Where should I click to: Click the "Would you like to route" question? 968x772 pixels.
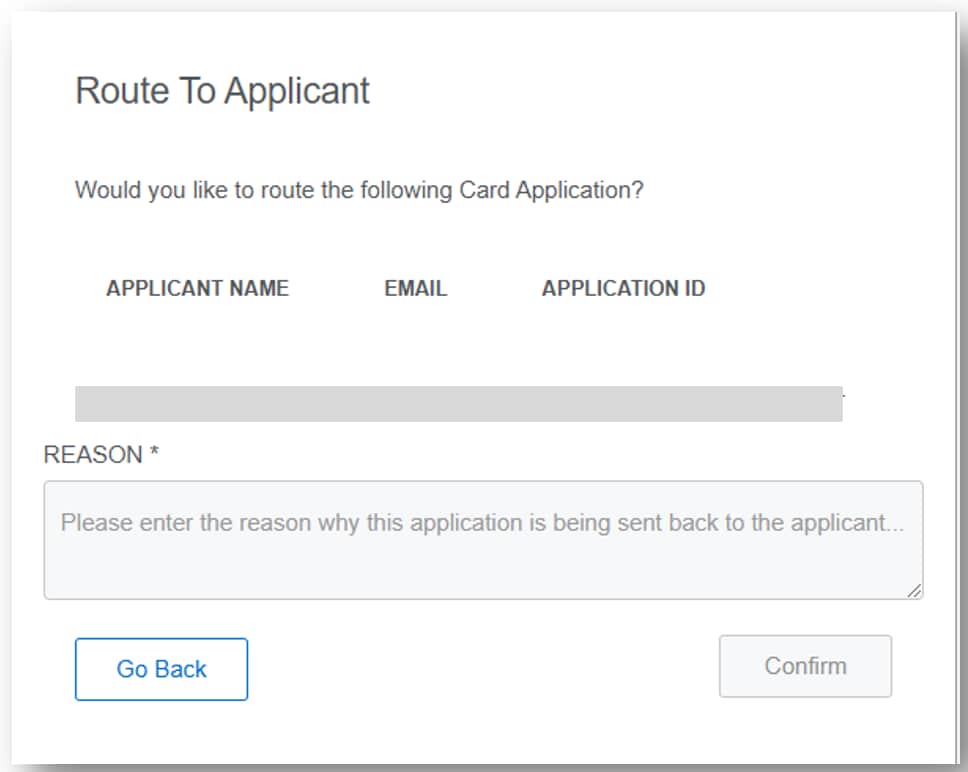[x=359, y=190]
